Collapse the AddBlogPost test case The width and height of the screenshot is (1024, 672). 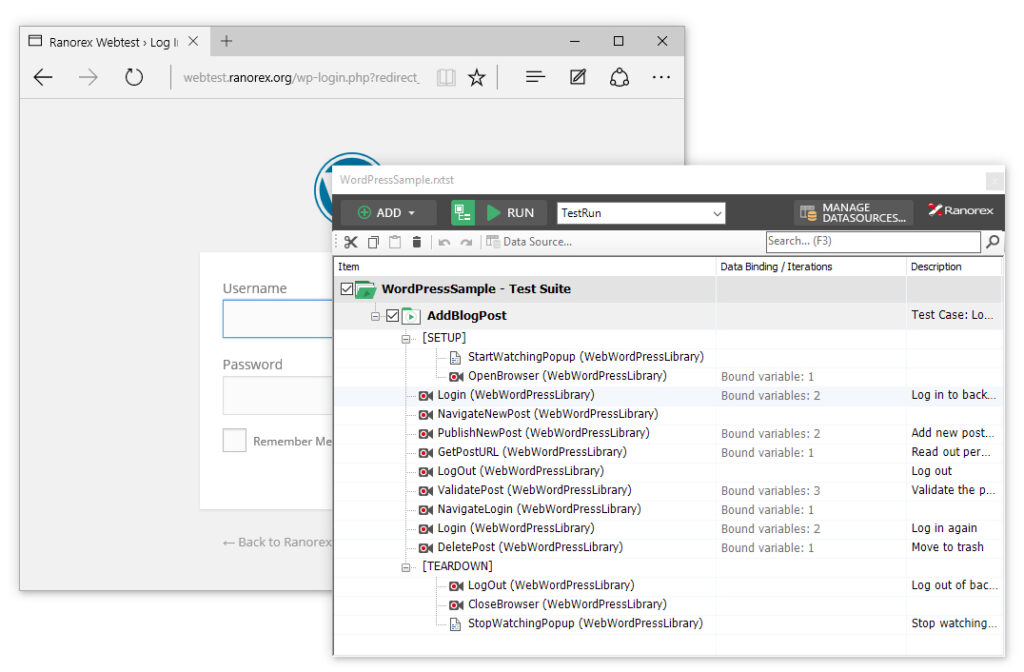(375, 316)
